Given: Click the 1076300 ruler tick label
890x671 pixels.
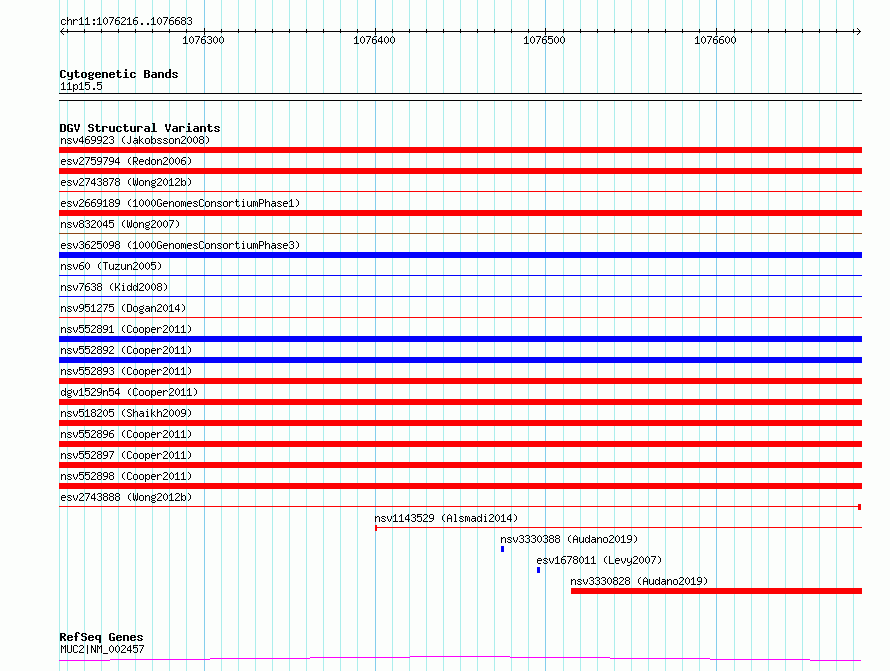Looking at the screenshot, I should click(203, 40).
